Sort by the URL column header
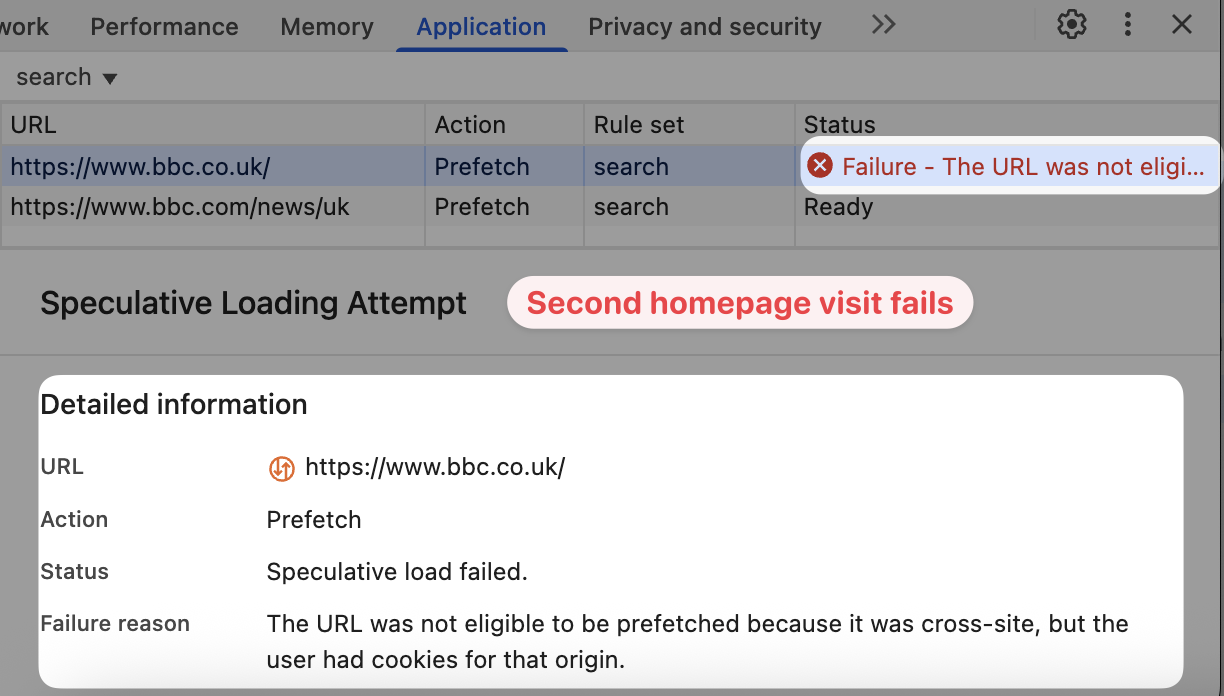The image size is (1224, 696). pos(213,125)
